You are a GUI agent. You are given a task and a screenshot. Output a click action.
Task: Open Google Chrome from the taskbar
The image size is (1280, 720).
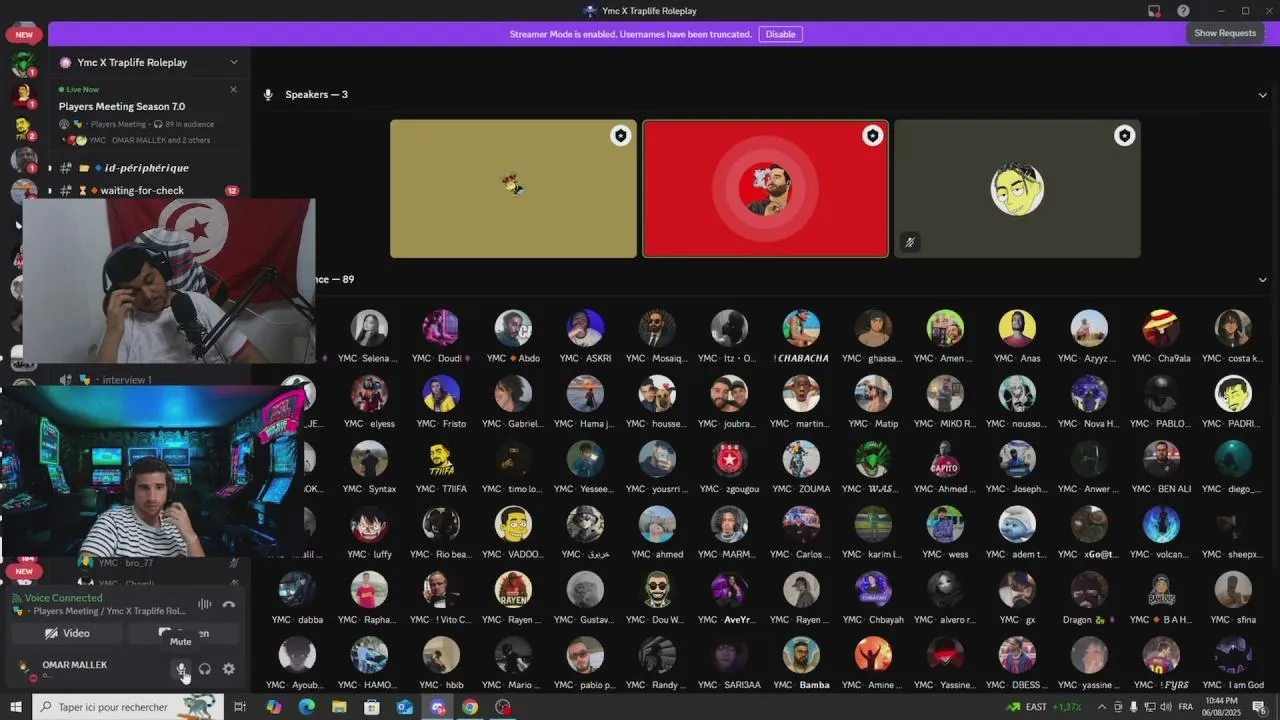coord(470,707)
